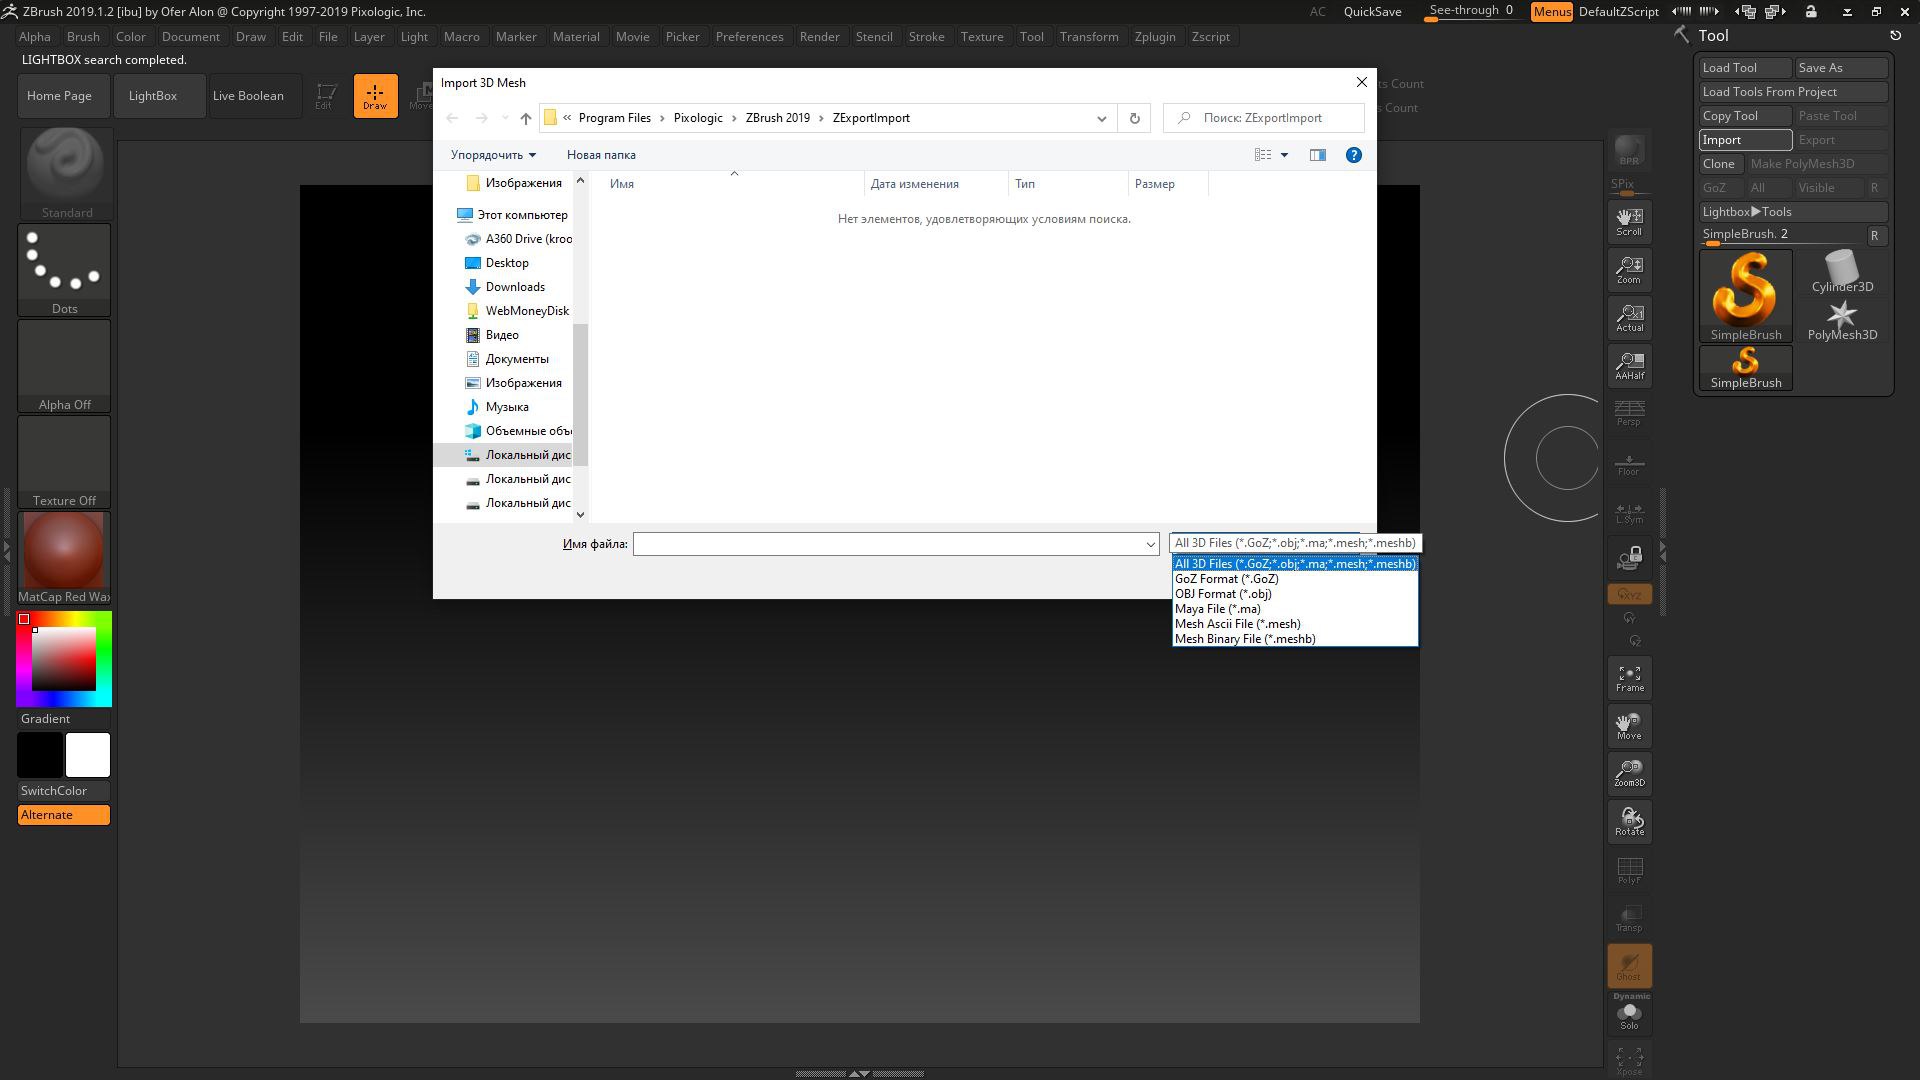Open the Standard brush thumbnail
Screen dimensions: 1920x1080
pyautogui.click(x=65, y=172)
